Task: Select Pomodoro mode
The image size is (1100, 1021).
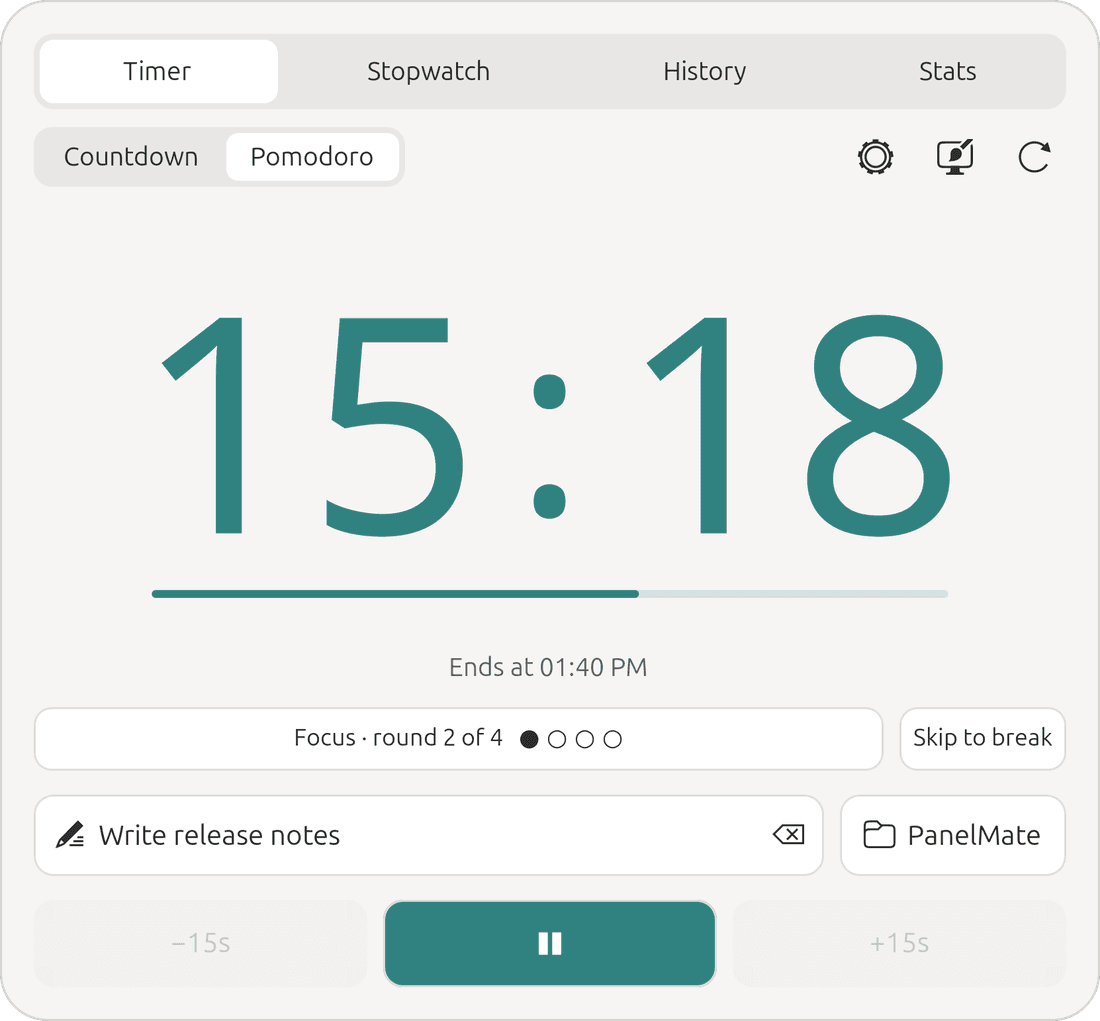Action: tap(312, 156)
